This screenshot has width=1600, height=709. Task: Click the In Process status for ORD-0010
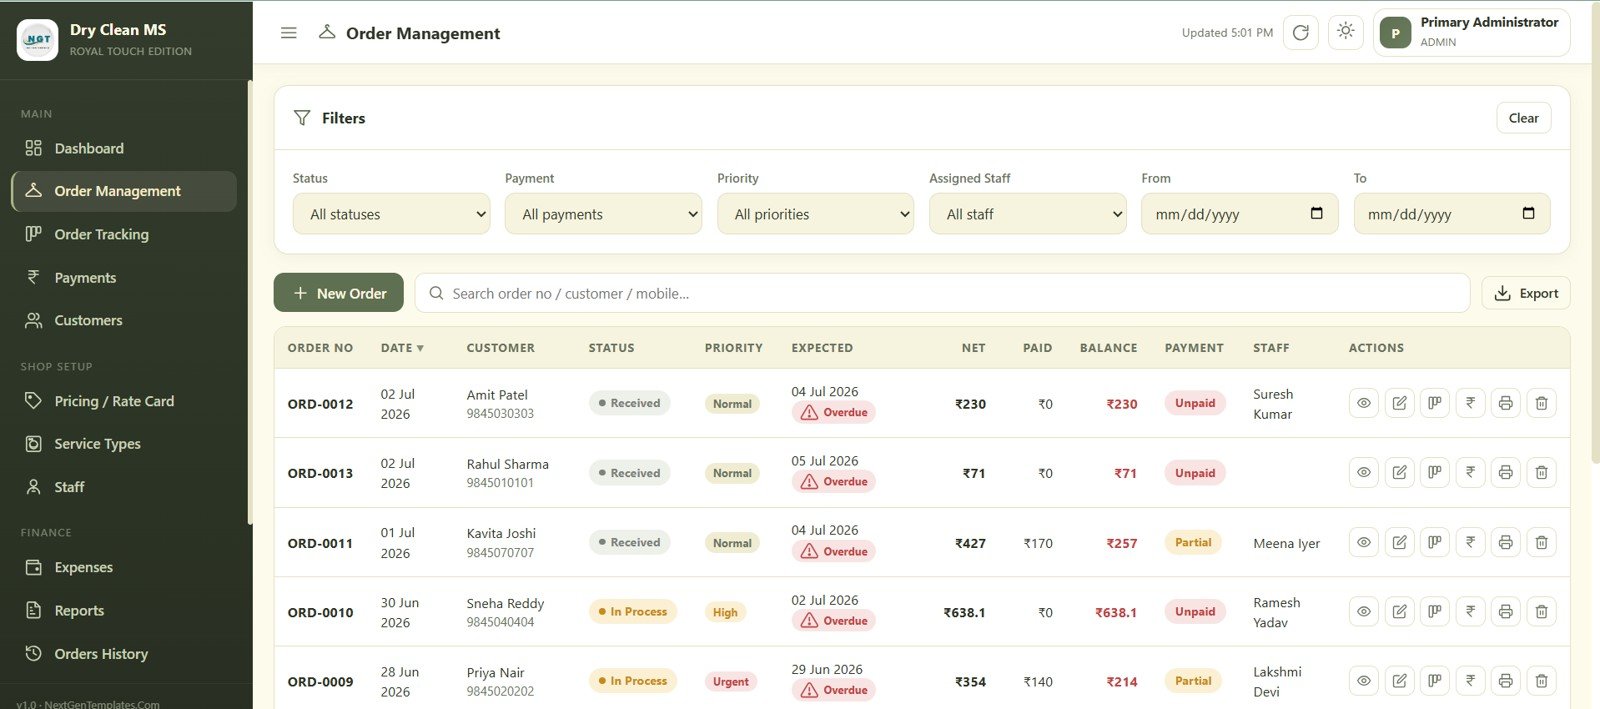coord(633,611)
